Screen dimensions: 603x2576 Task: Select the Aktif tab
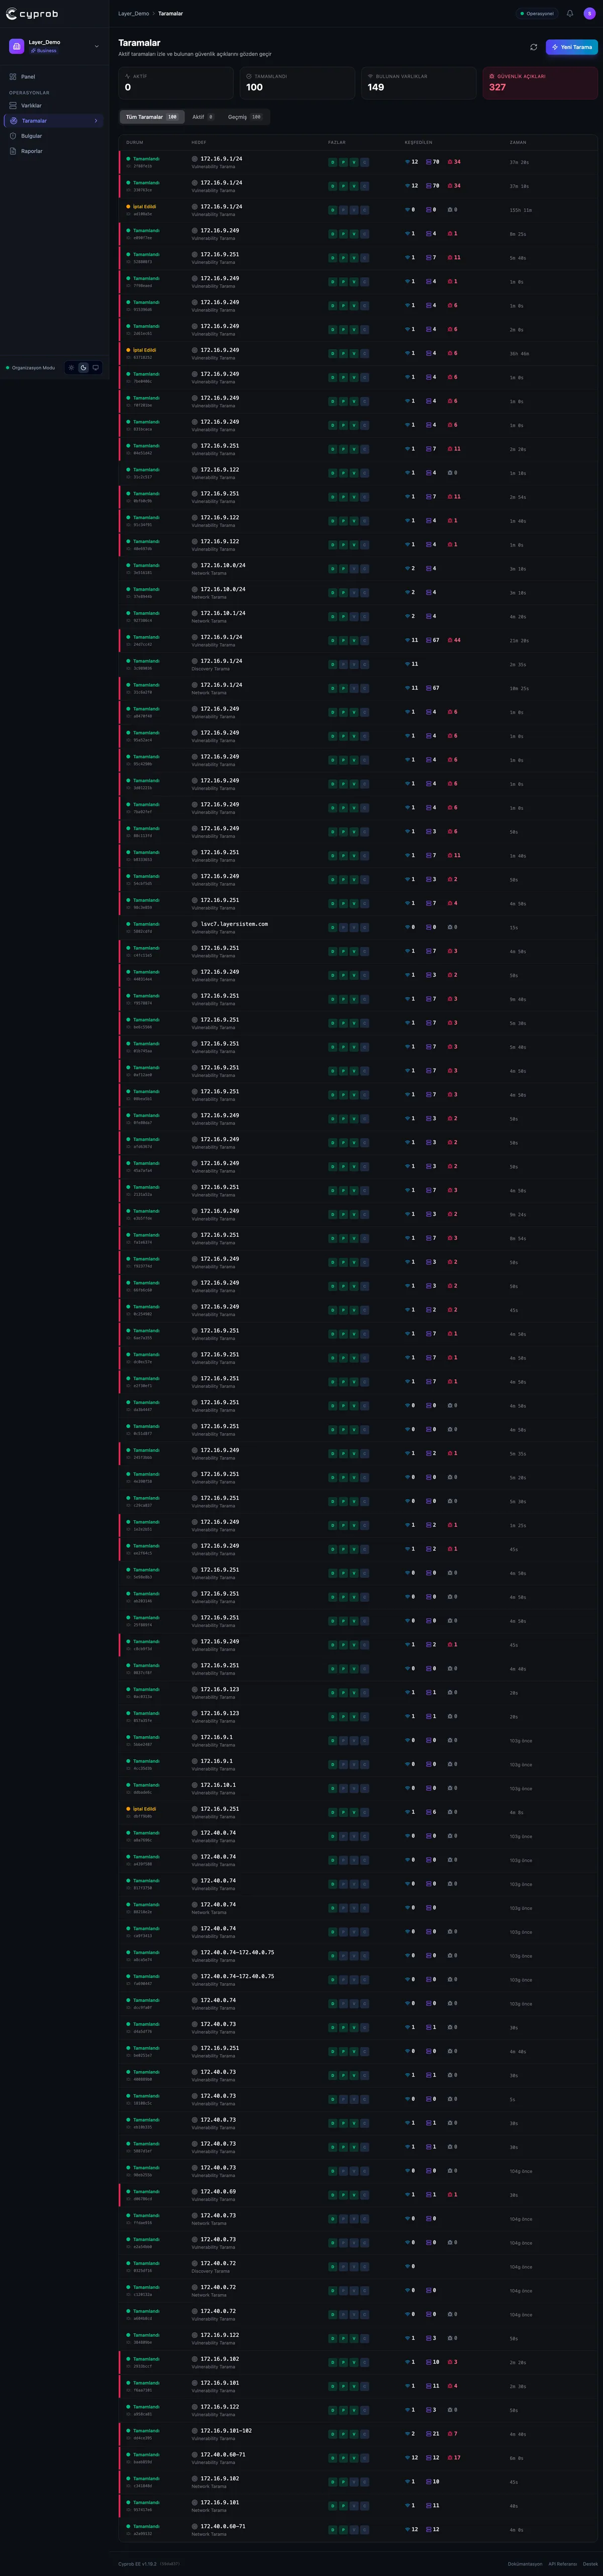tap(203, 117)
